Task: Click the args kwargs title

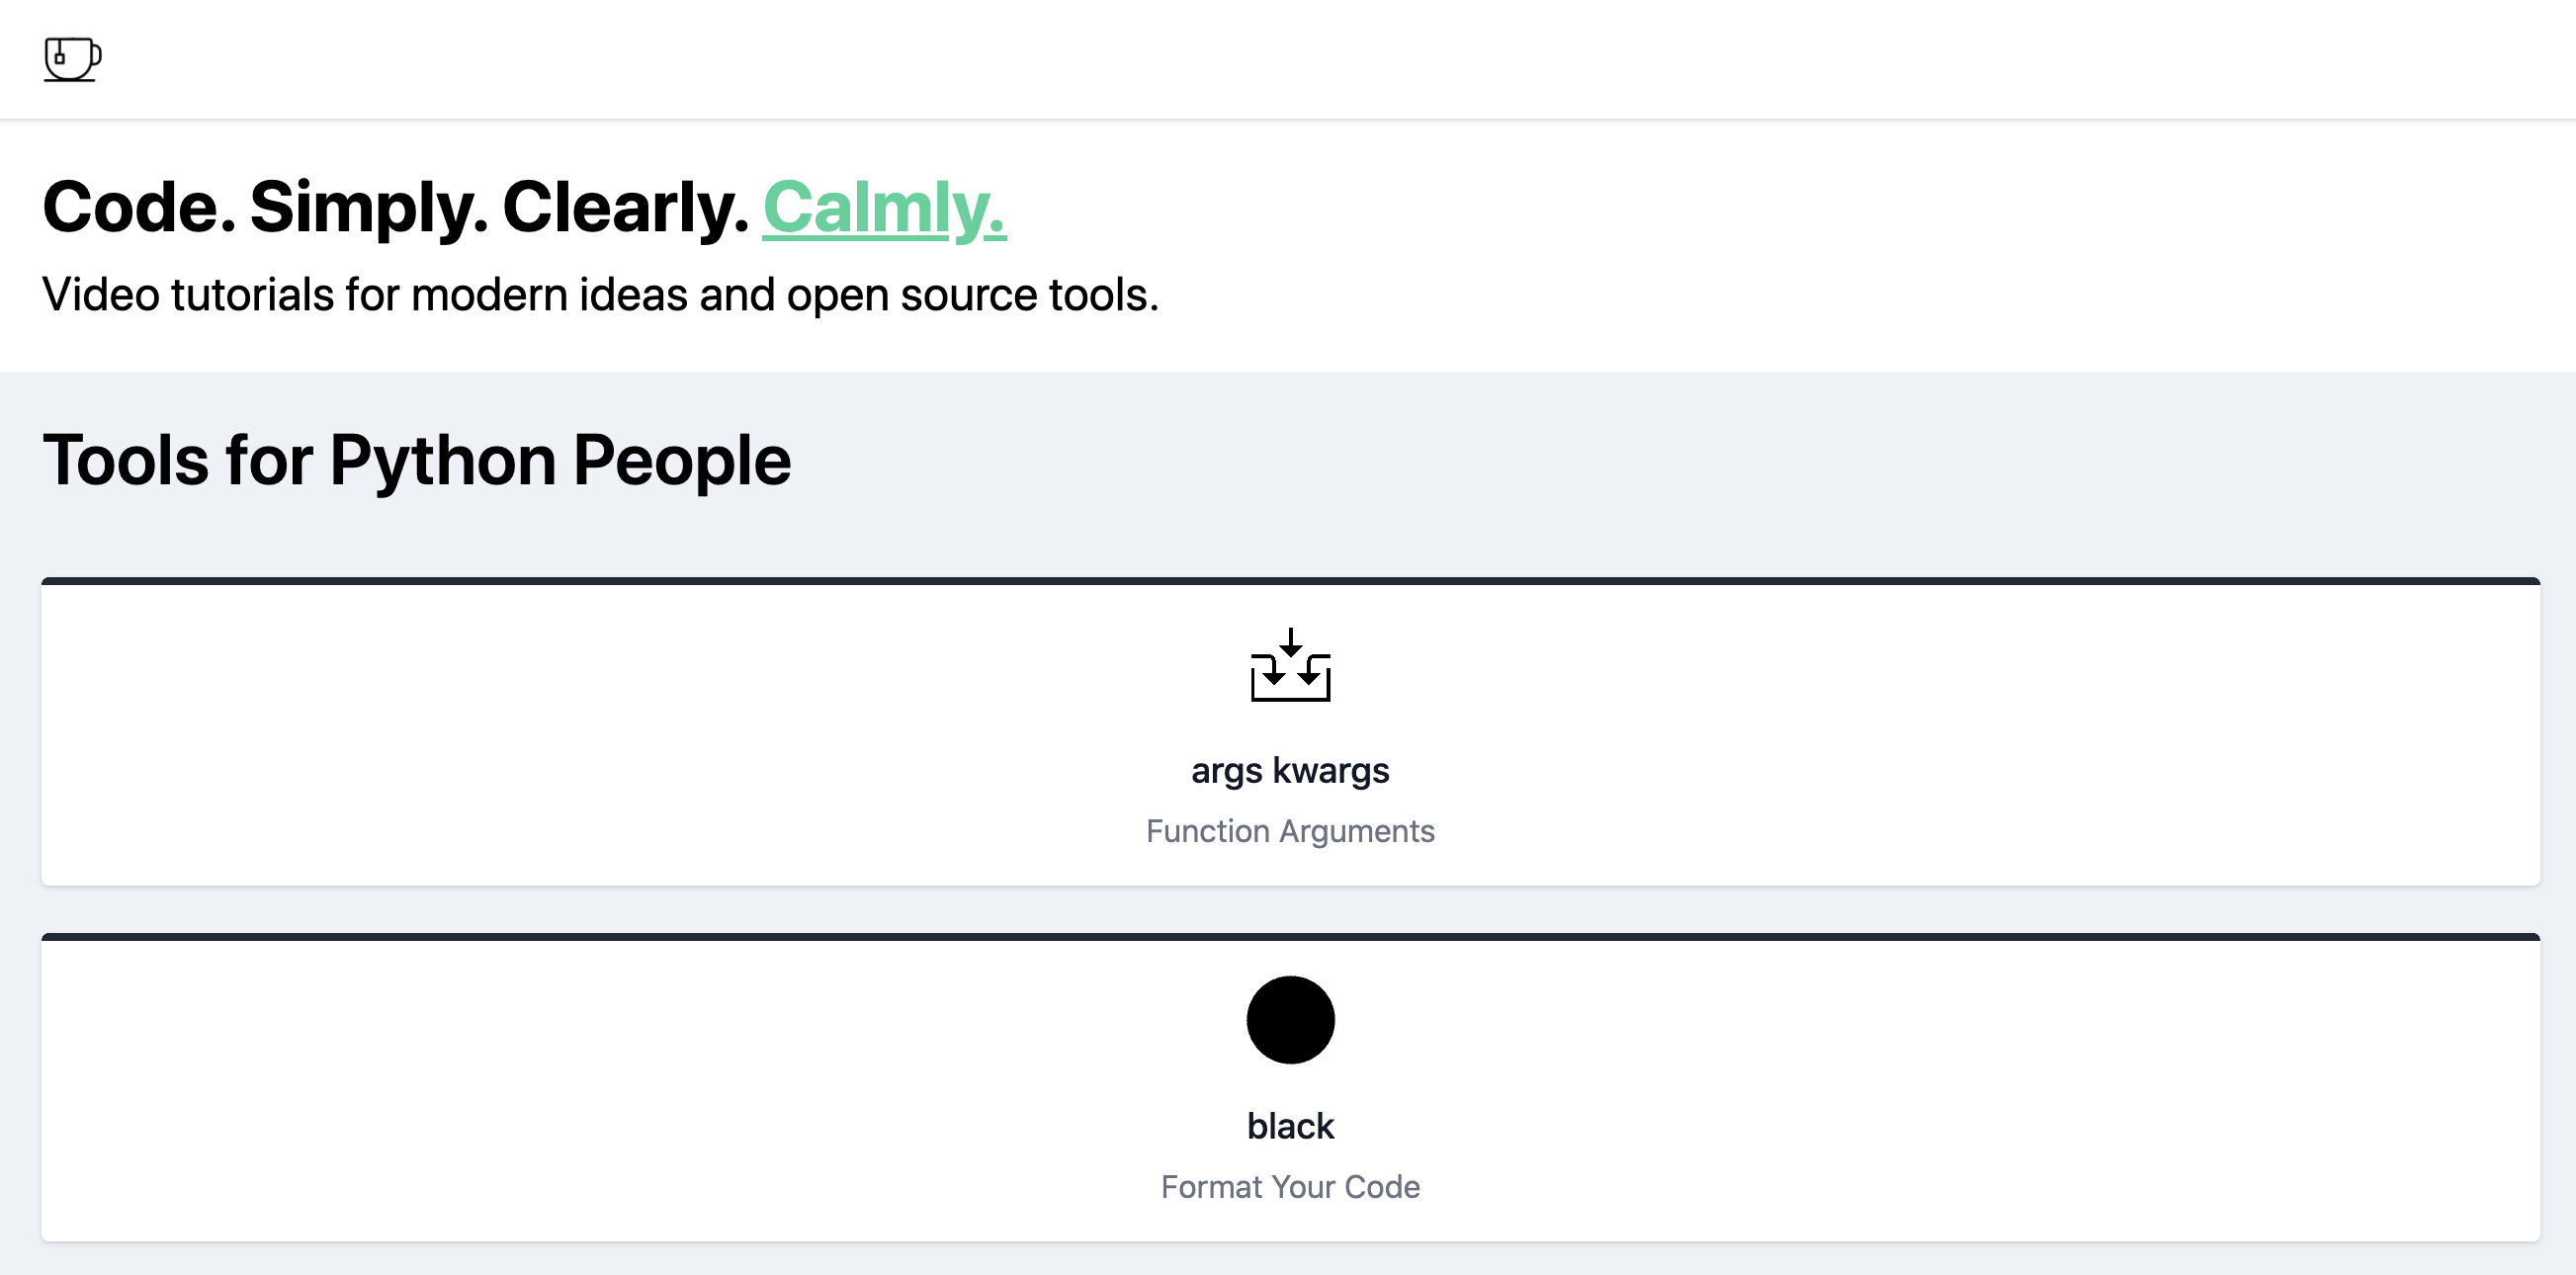Action: 1290,770
